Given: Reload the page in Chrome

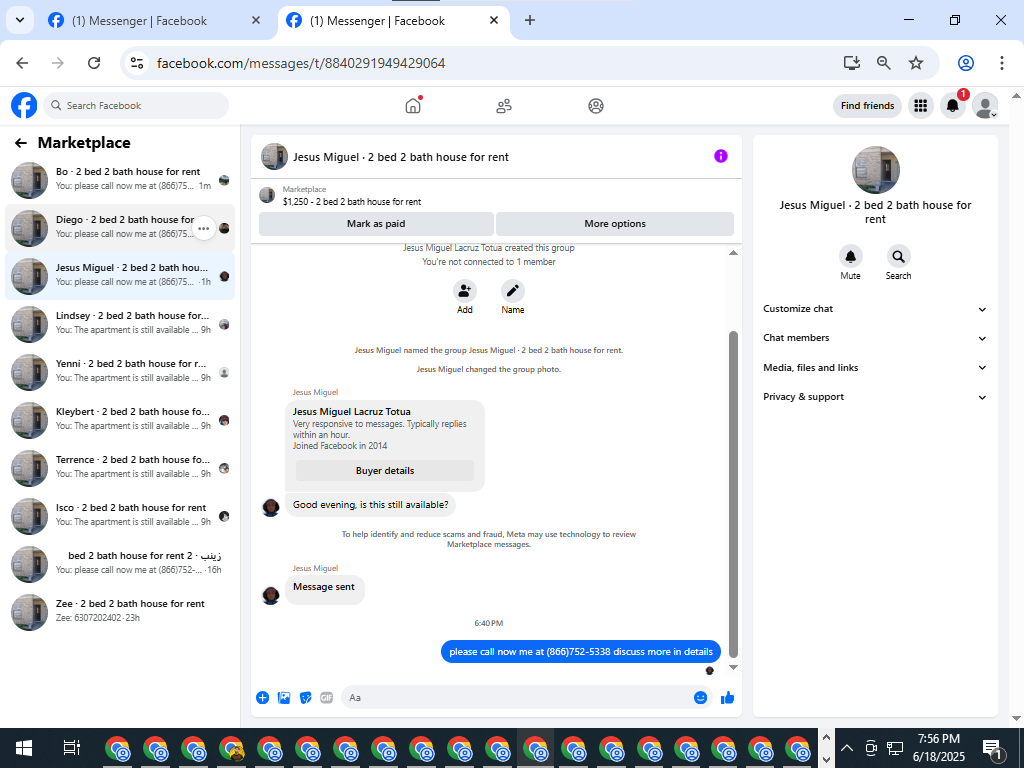Looking at the screenshot, I should tap(94, 63).
